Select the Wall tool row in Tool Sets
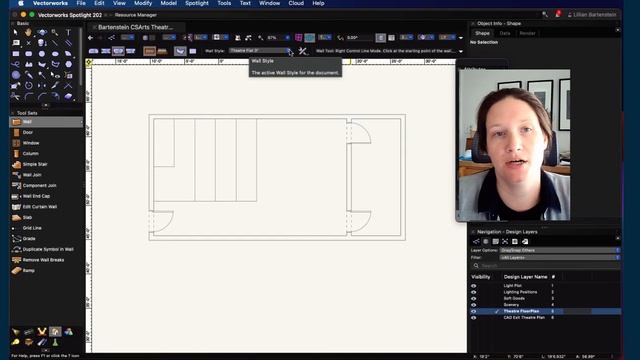This screenshot has height=360, width=640. (x=46, y=122)
